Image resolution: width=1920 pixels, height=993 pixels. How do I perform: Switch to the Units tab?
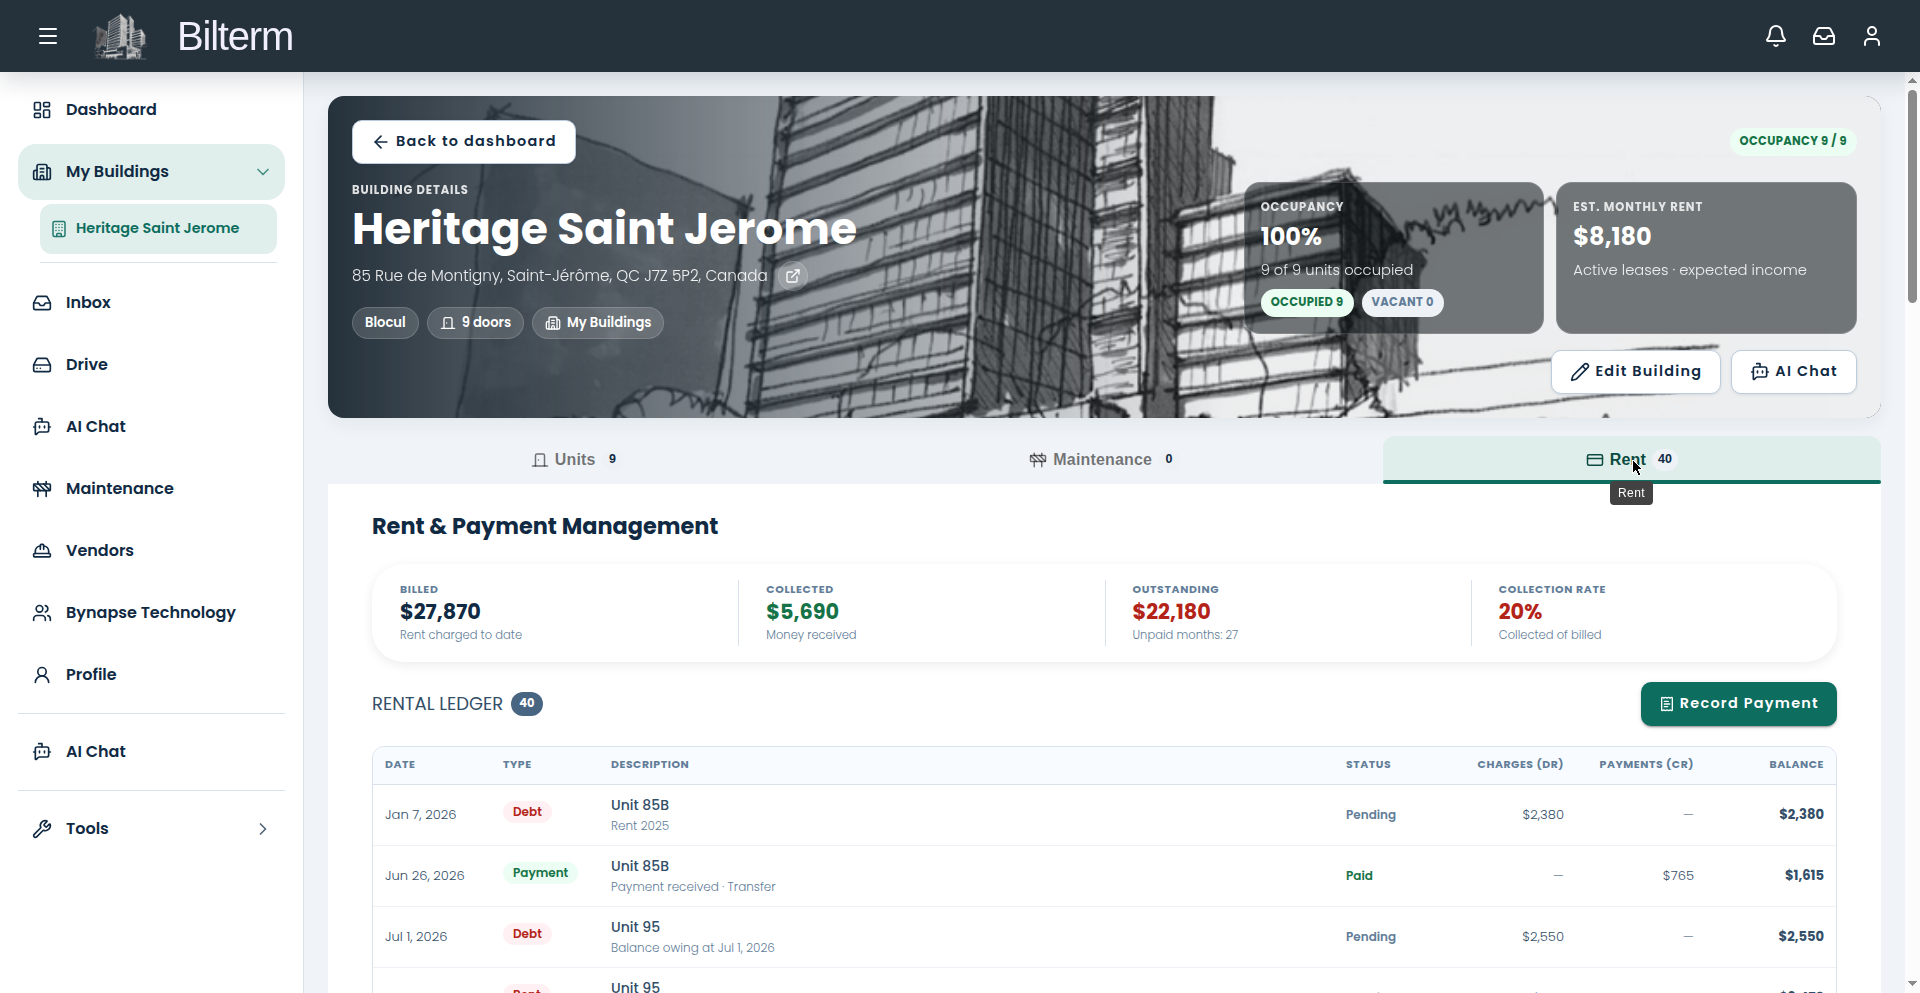(575, 460)
